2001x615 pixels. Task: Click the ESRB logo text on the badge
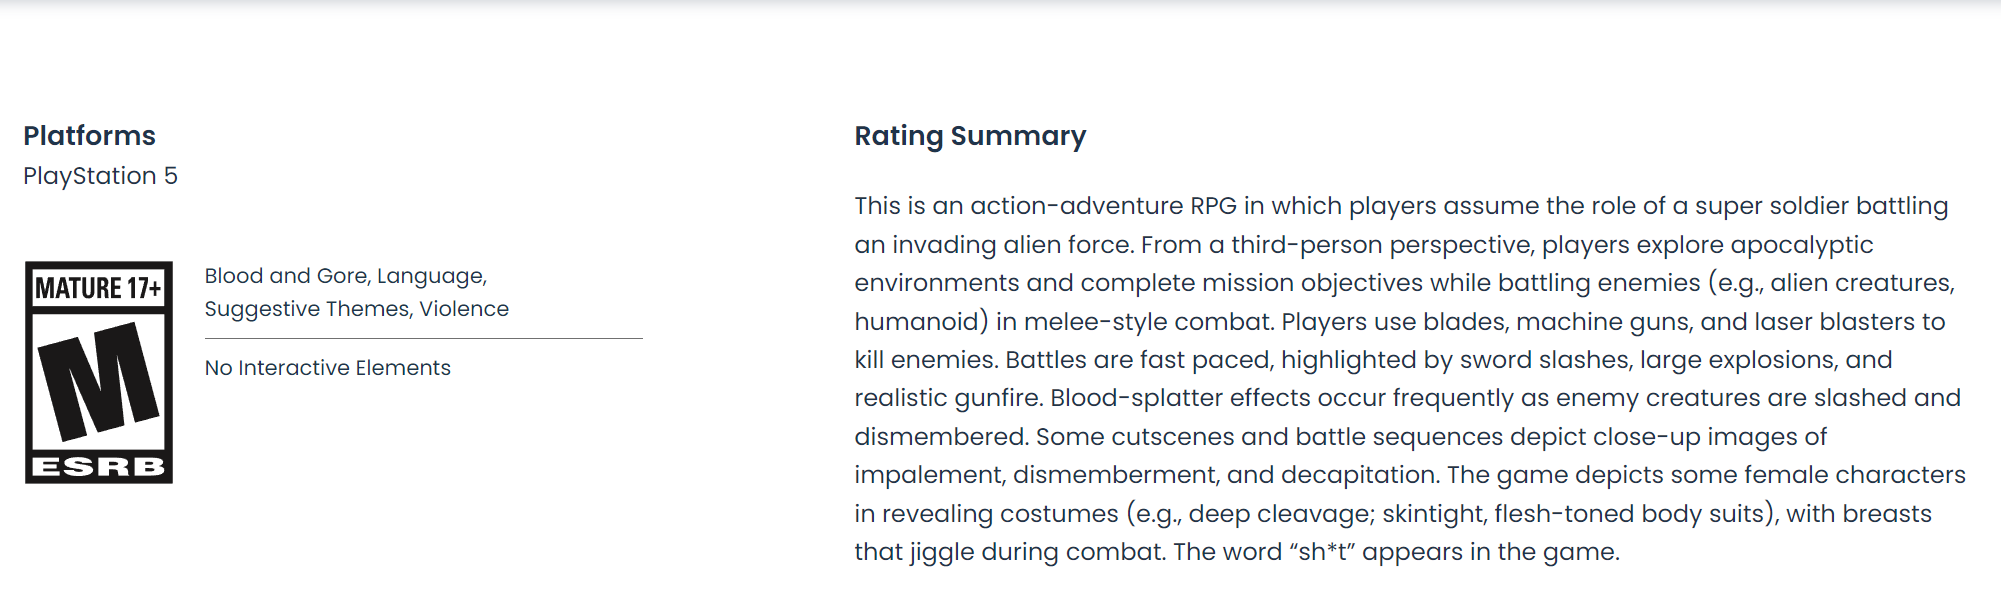coord(98,467)
